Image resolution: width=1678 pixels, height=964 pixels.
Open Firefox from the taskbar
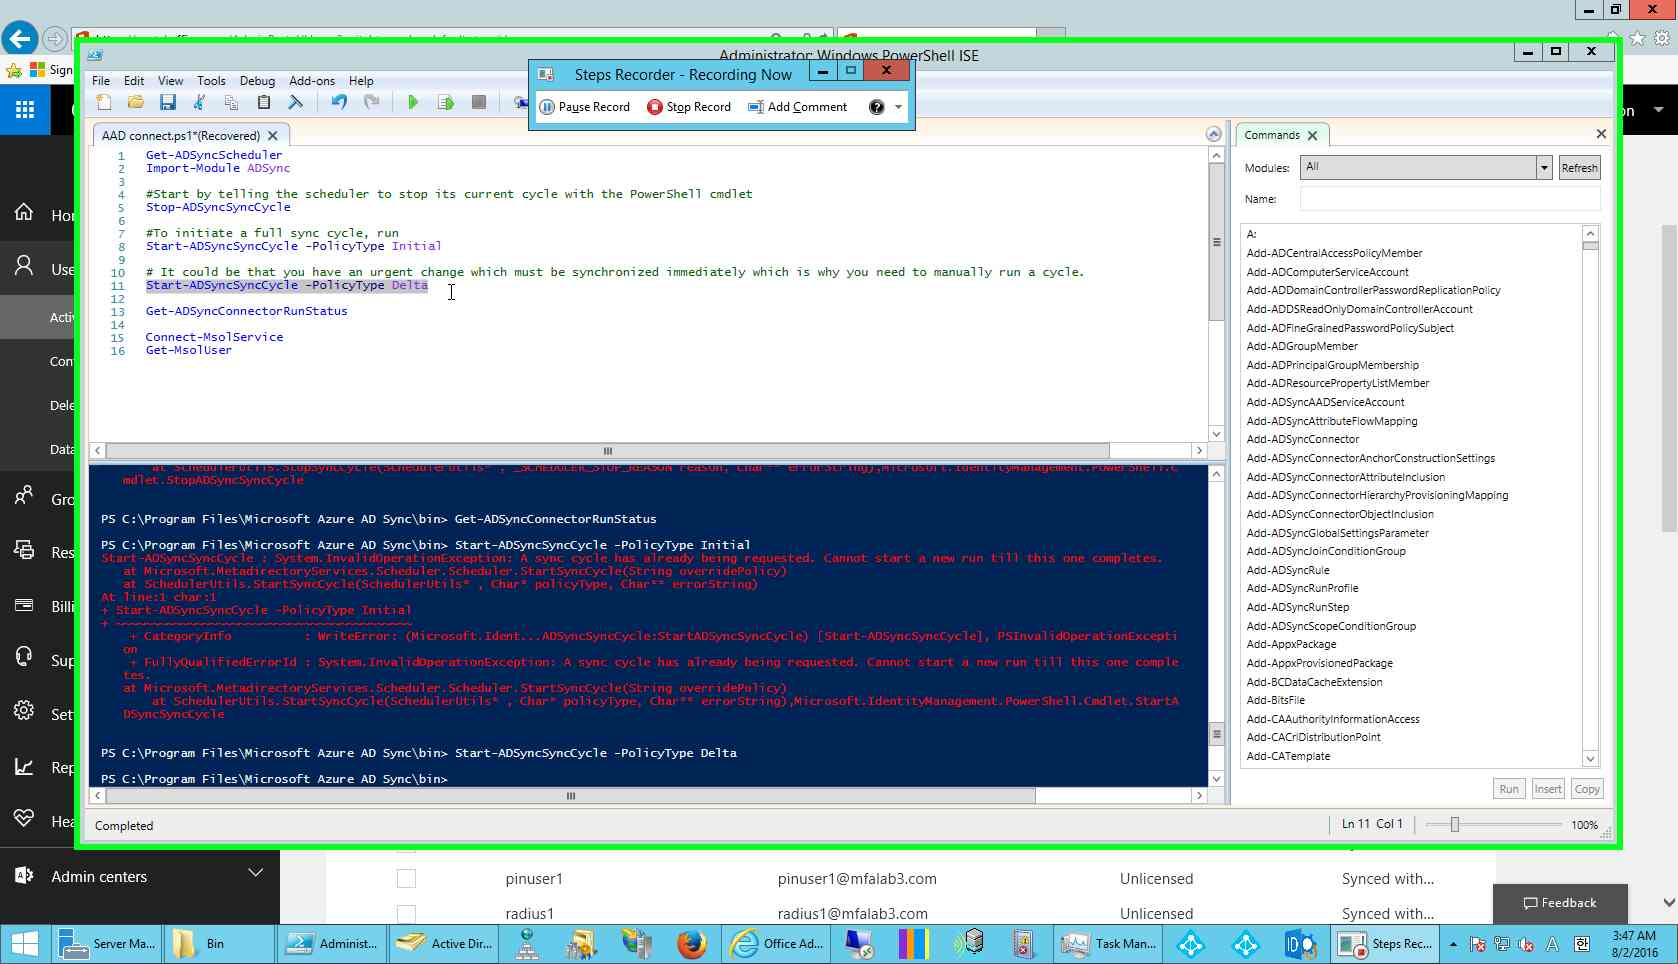tap(691, 943)
